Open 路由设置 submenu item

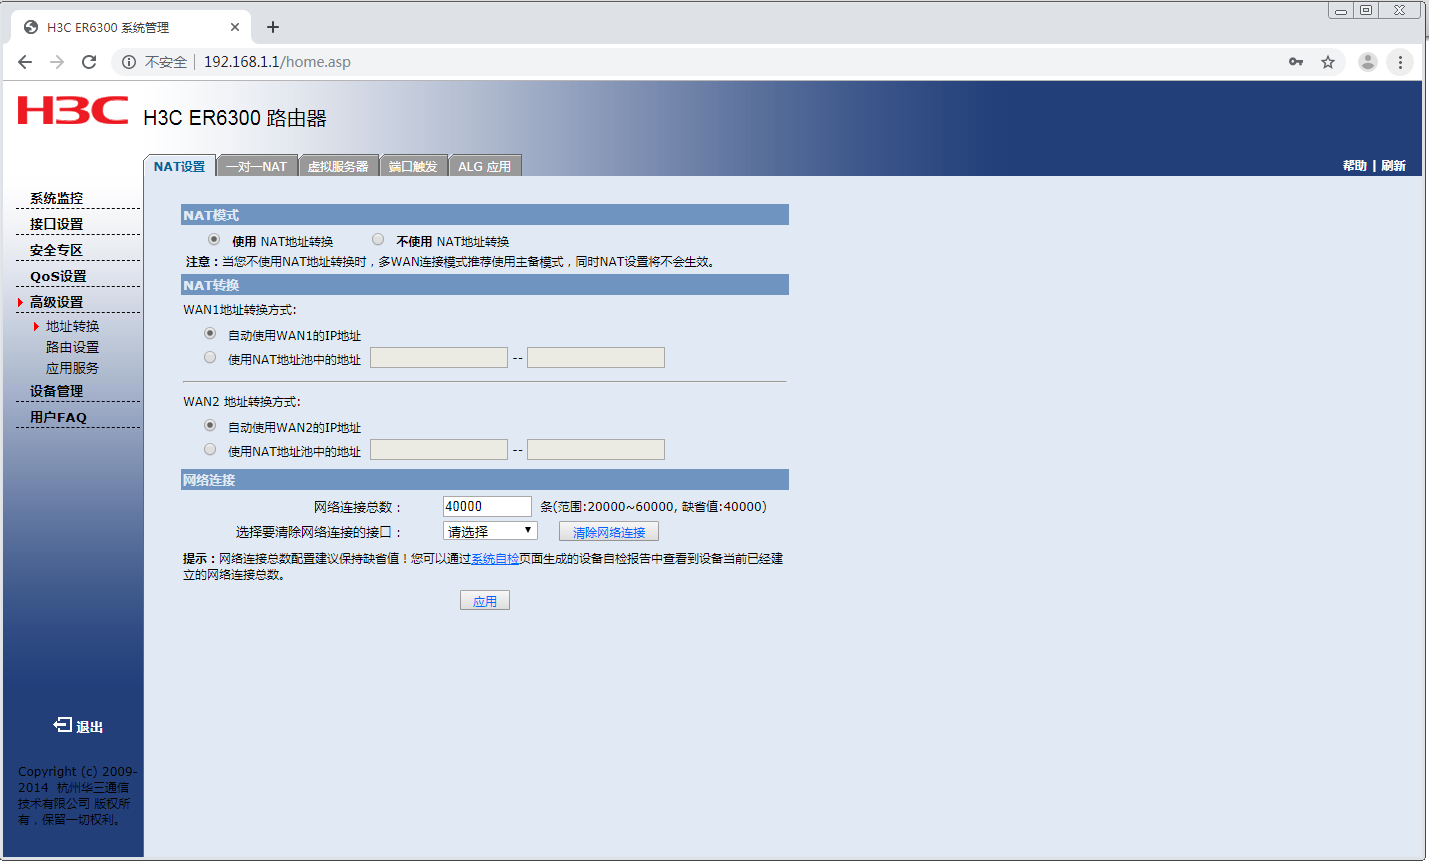click(x=72, y=347)
